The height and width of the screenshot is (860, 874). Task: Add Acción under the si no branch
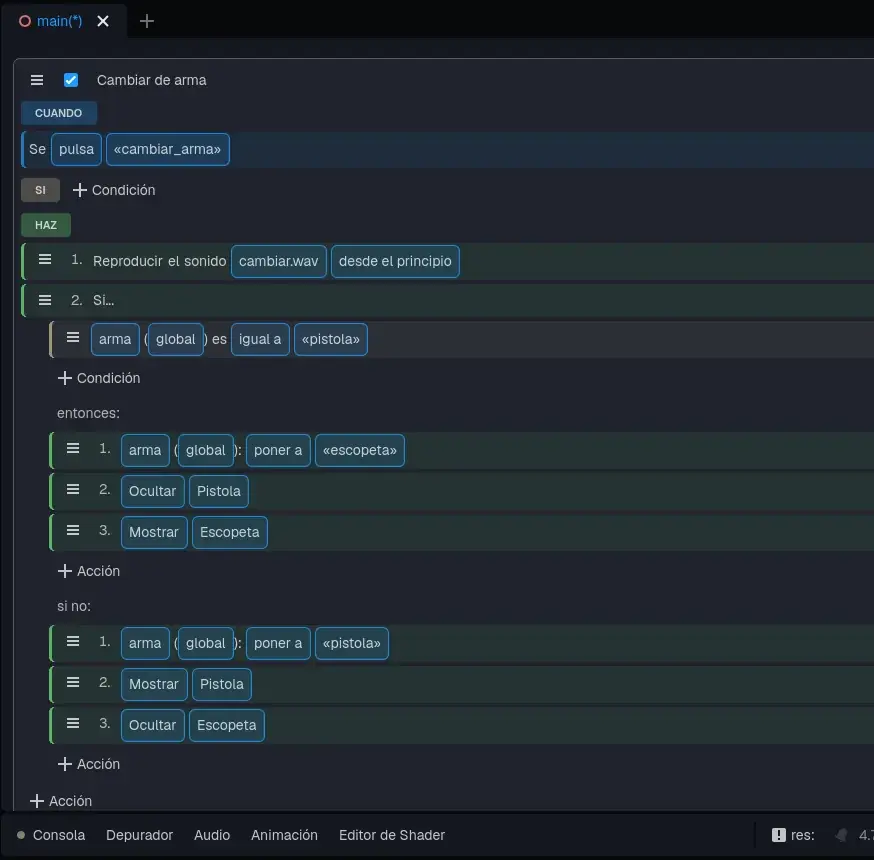point(89,764)
